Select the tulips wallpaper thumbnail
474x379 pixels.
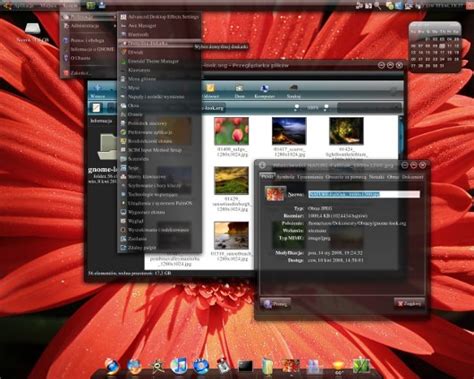(x=231, y=131)
